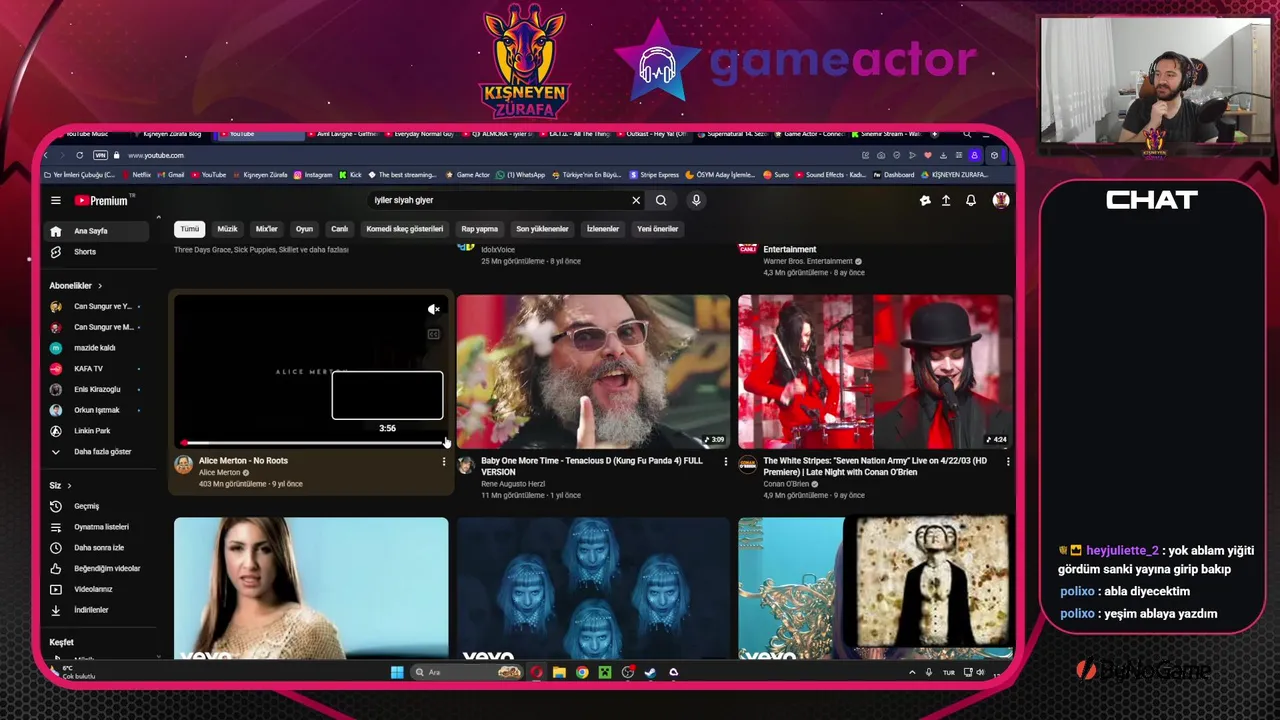Click the sparkle icon beside upload

(x=925, y=200)
